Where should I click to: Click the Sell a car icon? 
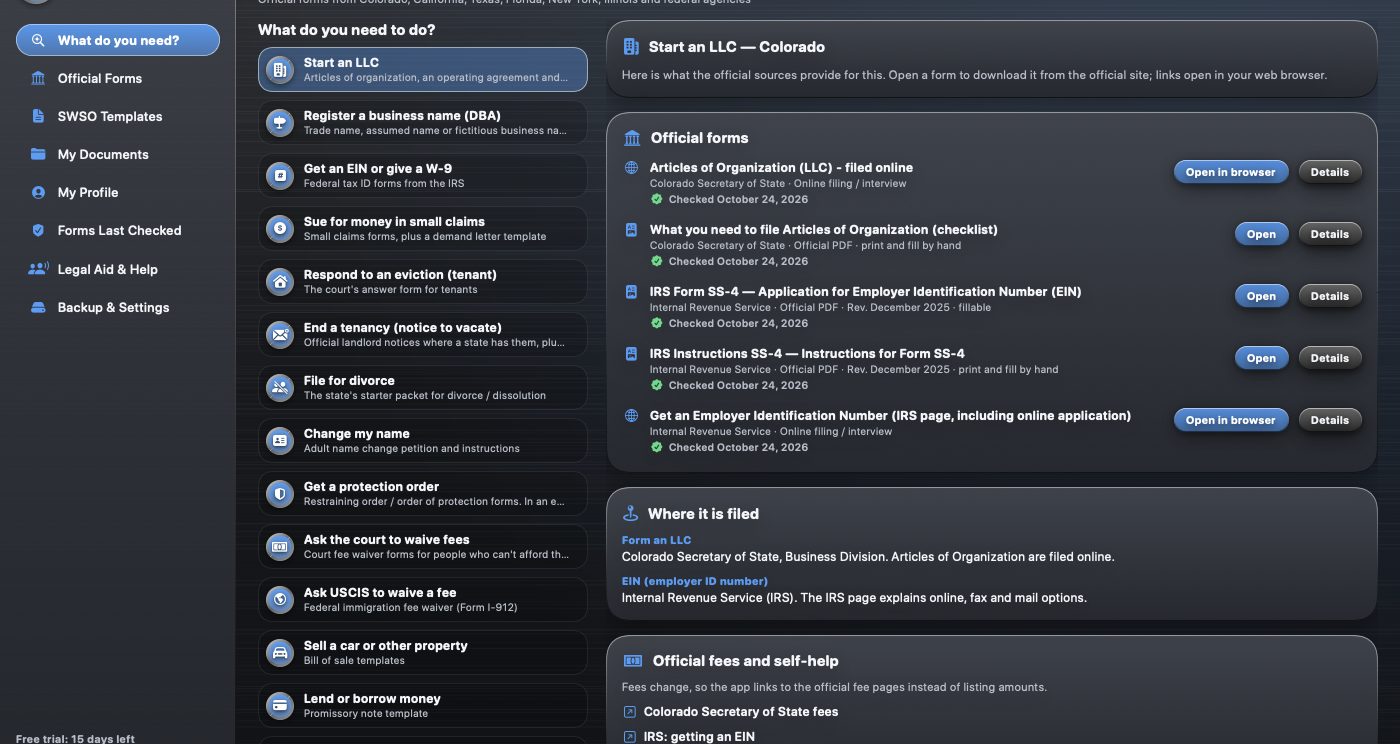tap(280, 653)
